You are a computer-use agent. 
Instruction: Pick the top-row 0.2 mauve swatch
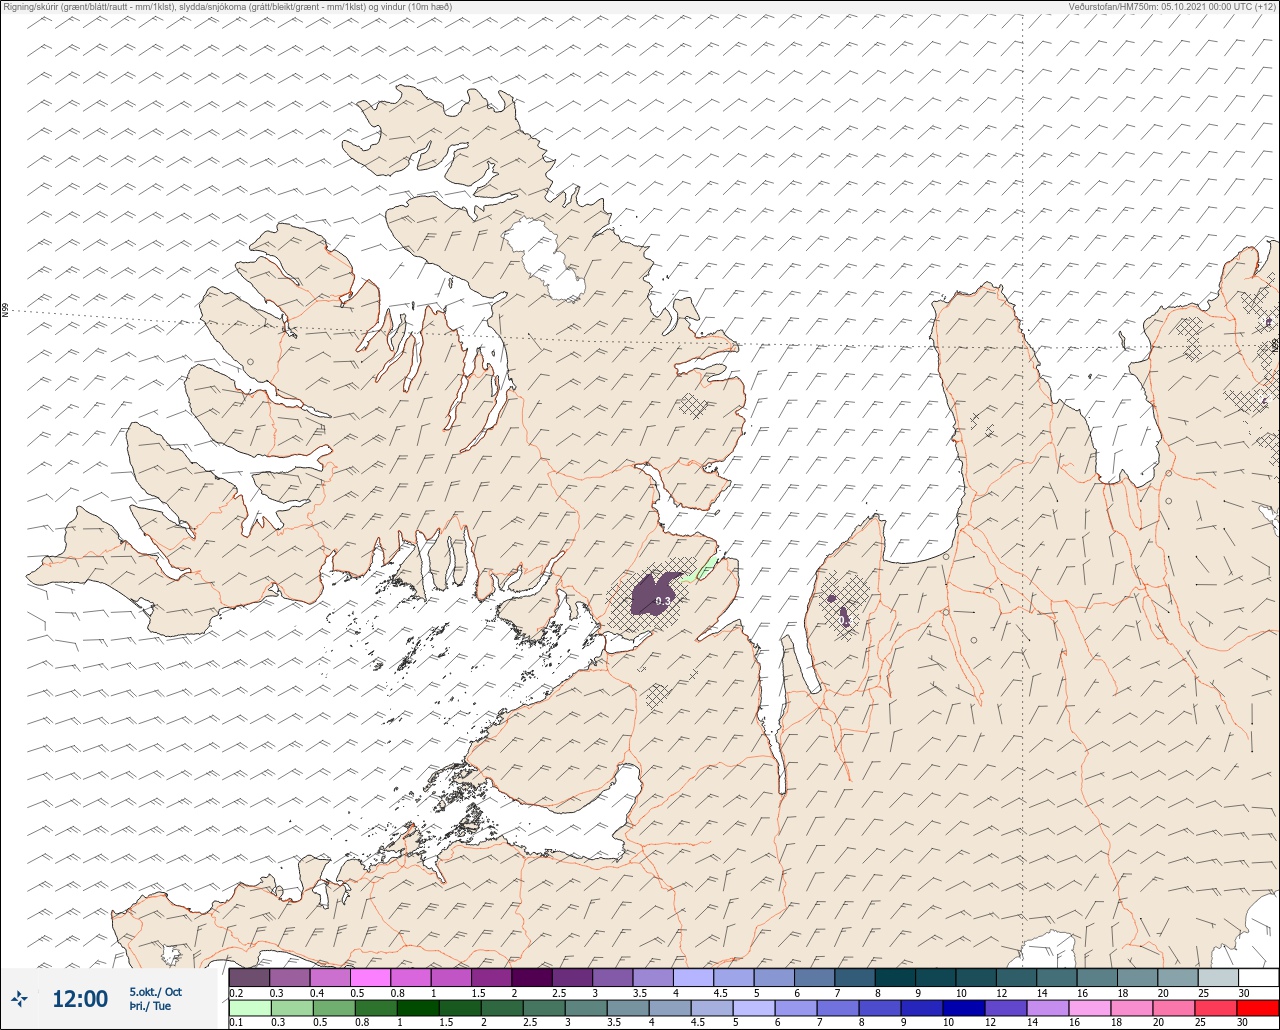pyautogui.click(x=249, y=977)
